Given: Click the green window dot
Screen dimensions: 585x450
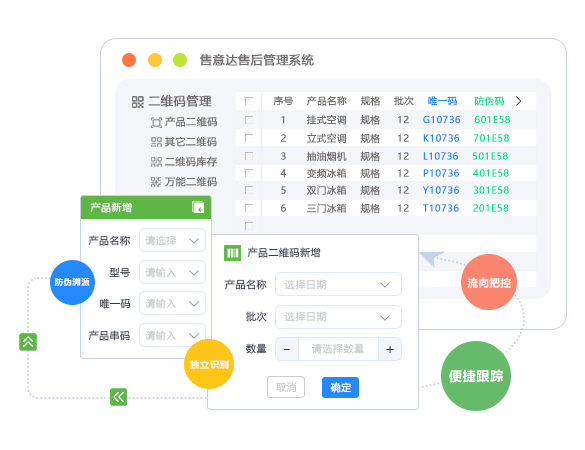Looking at the screenshot, I should (180, 60).
